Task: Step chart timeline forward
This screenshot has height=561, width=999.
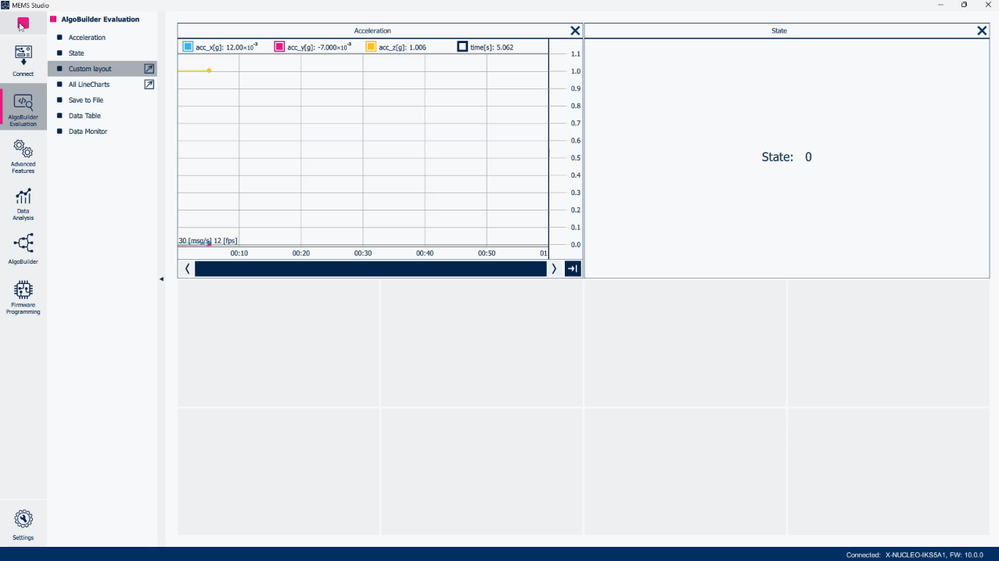Action: (x=554, y=269)
